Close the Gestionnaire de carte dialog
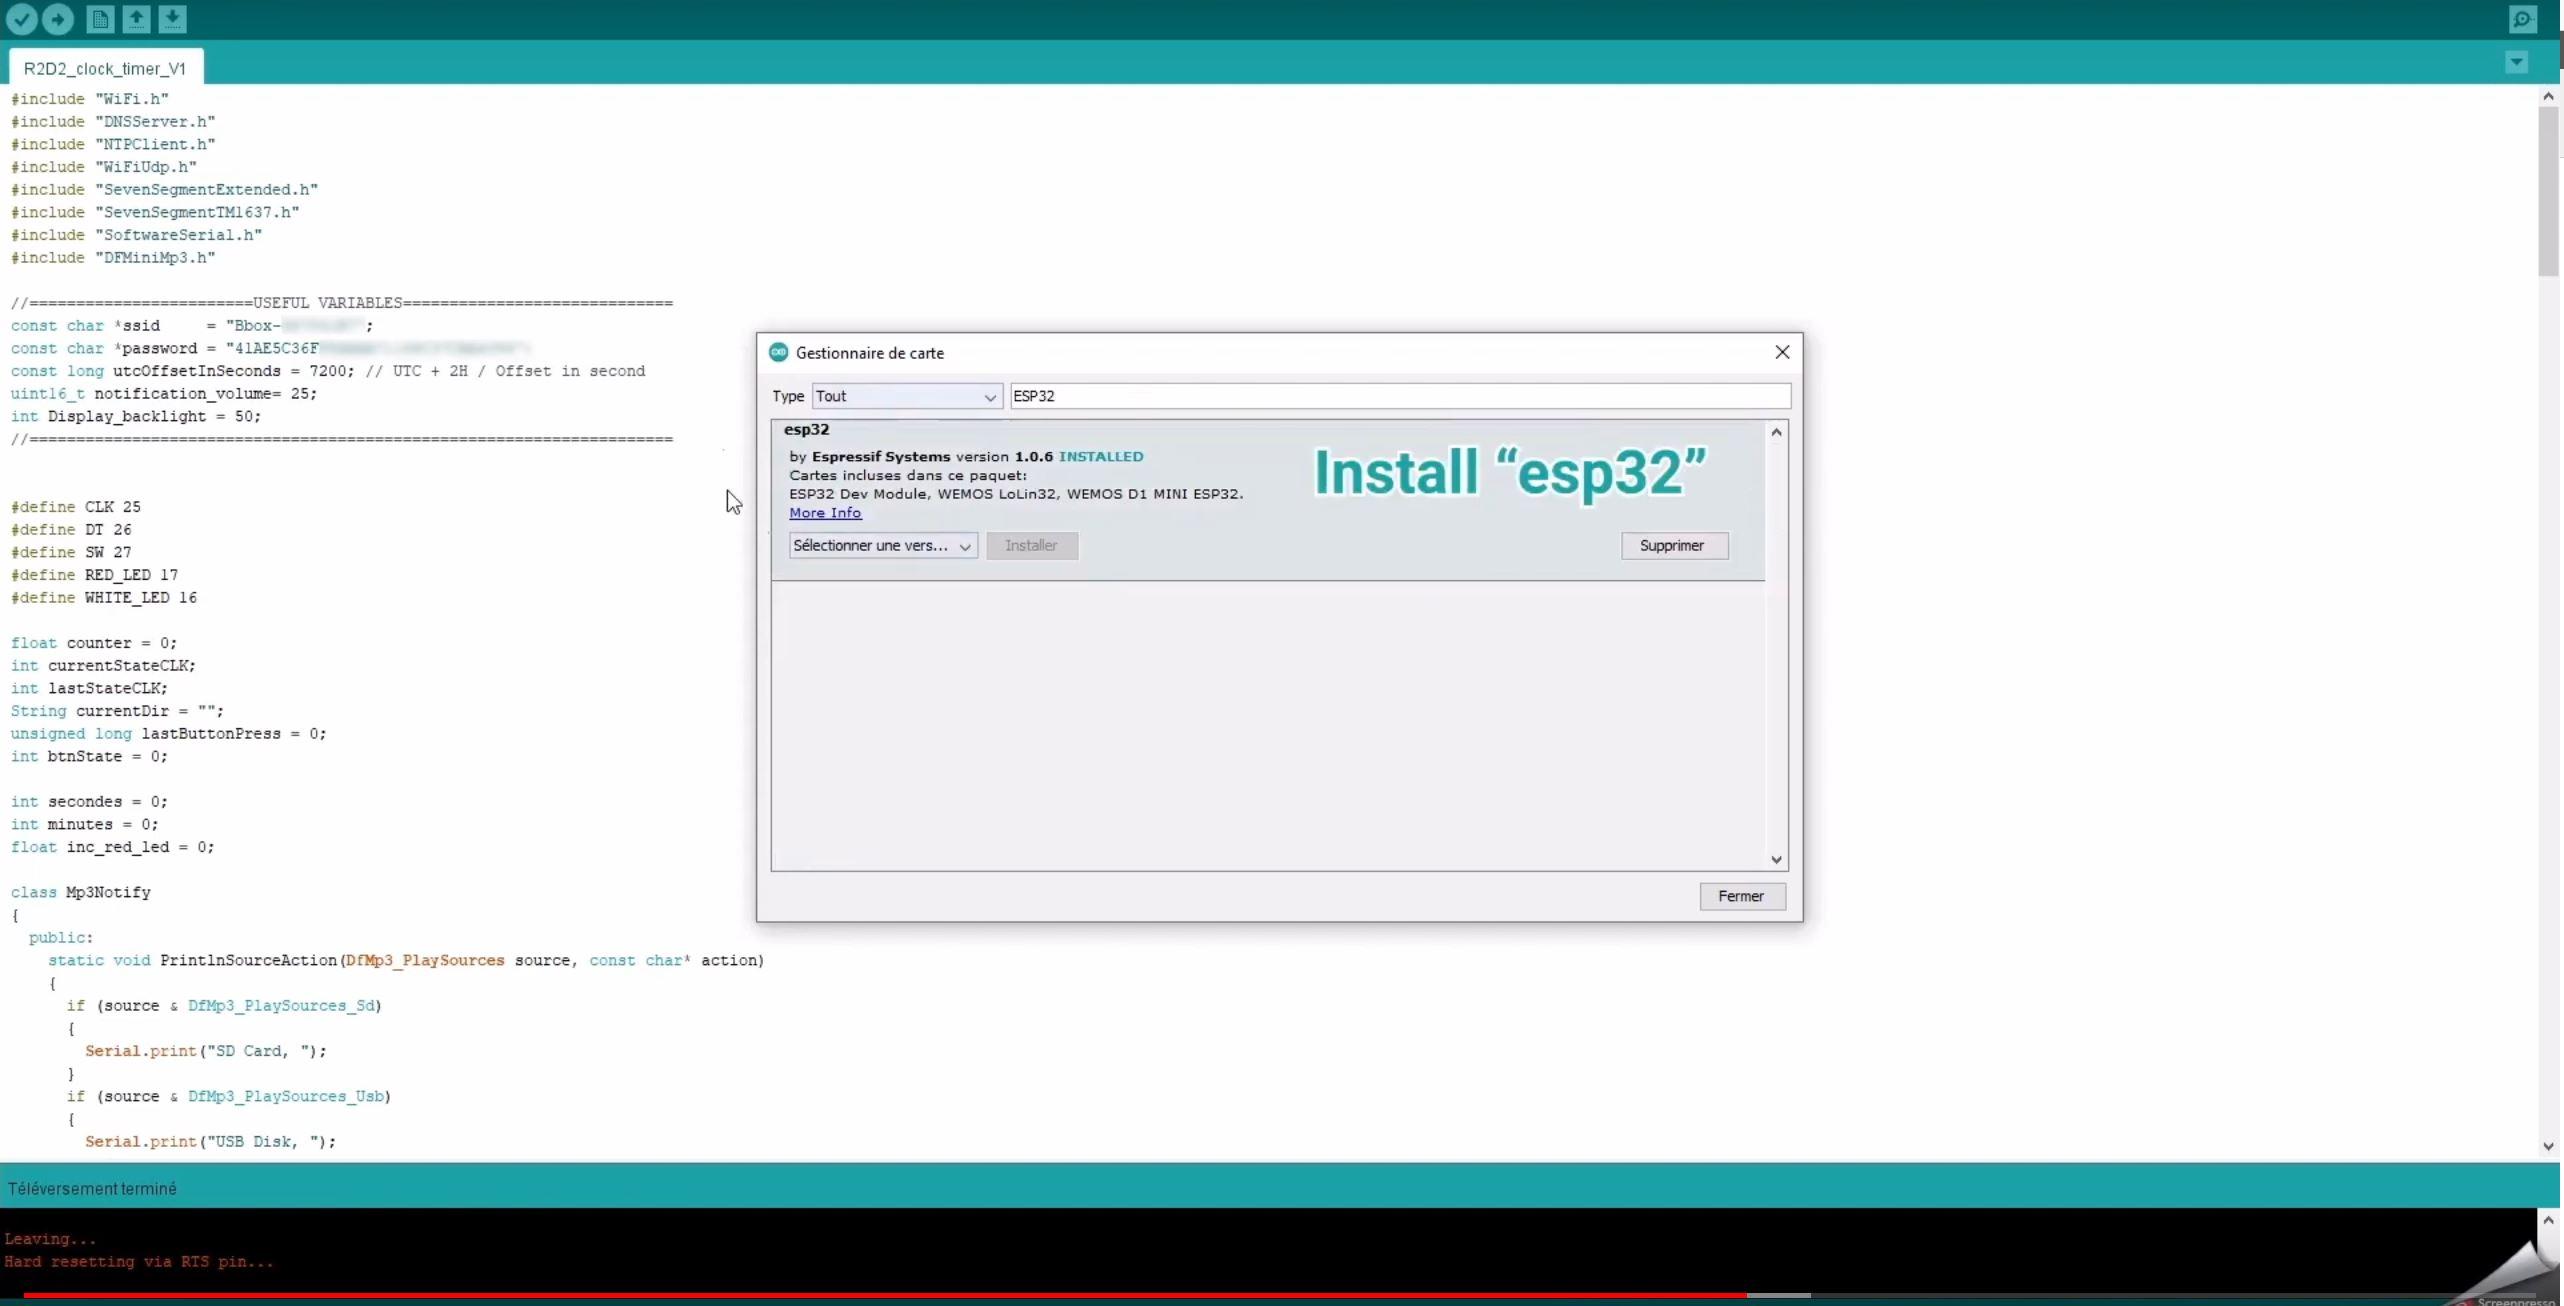The height and width of the screenshot is (1306, 2564). (x=1781, y=352)
